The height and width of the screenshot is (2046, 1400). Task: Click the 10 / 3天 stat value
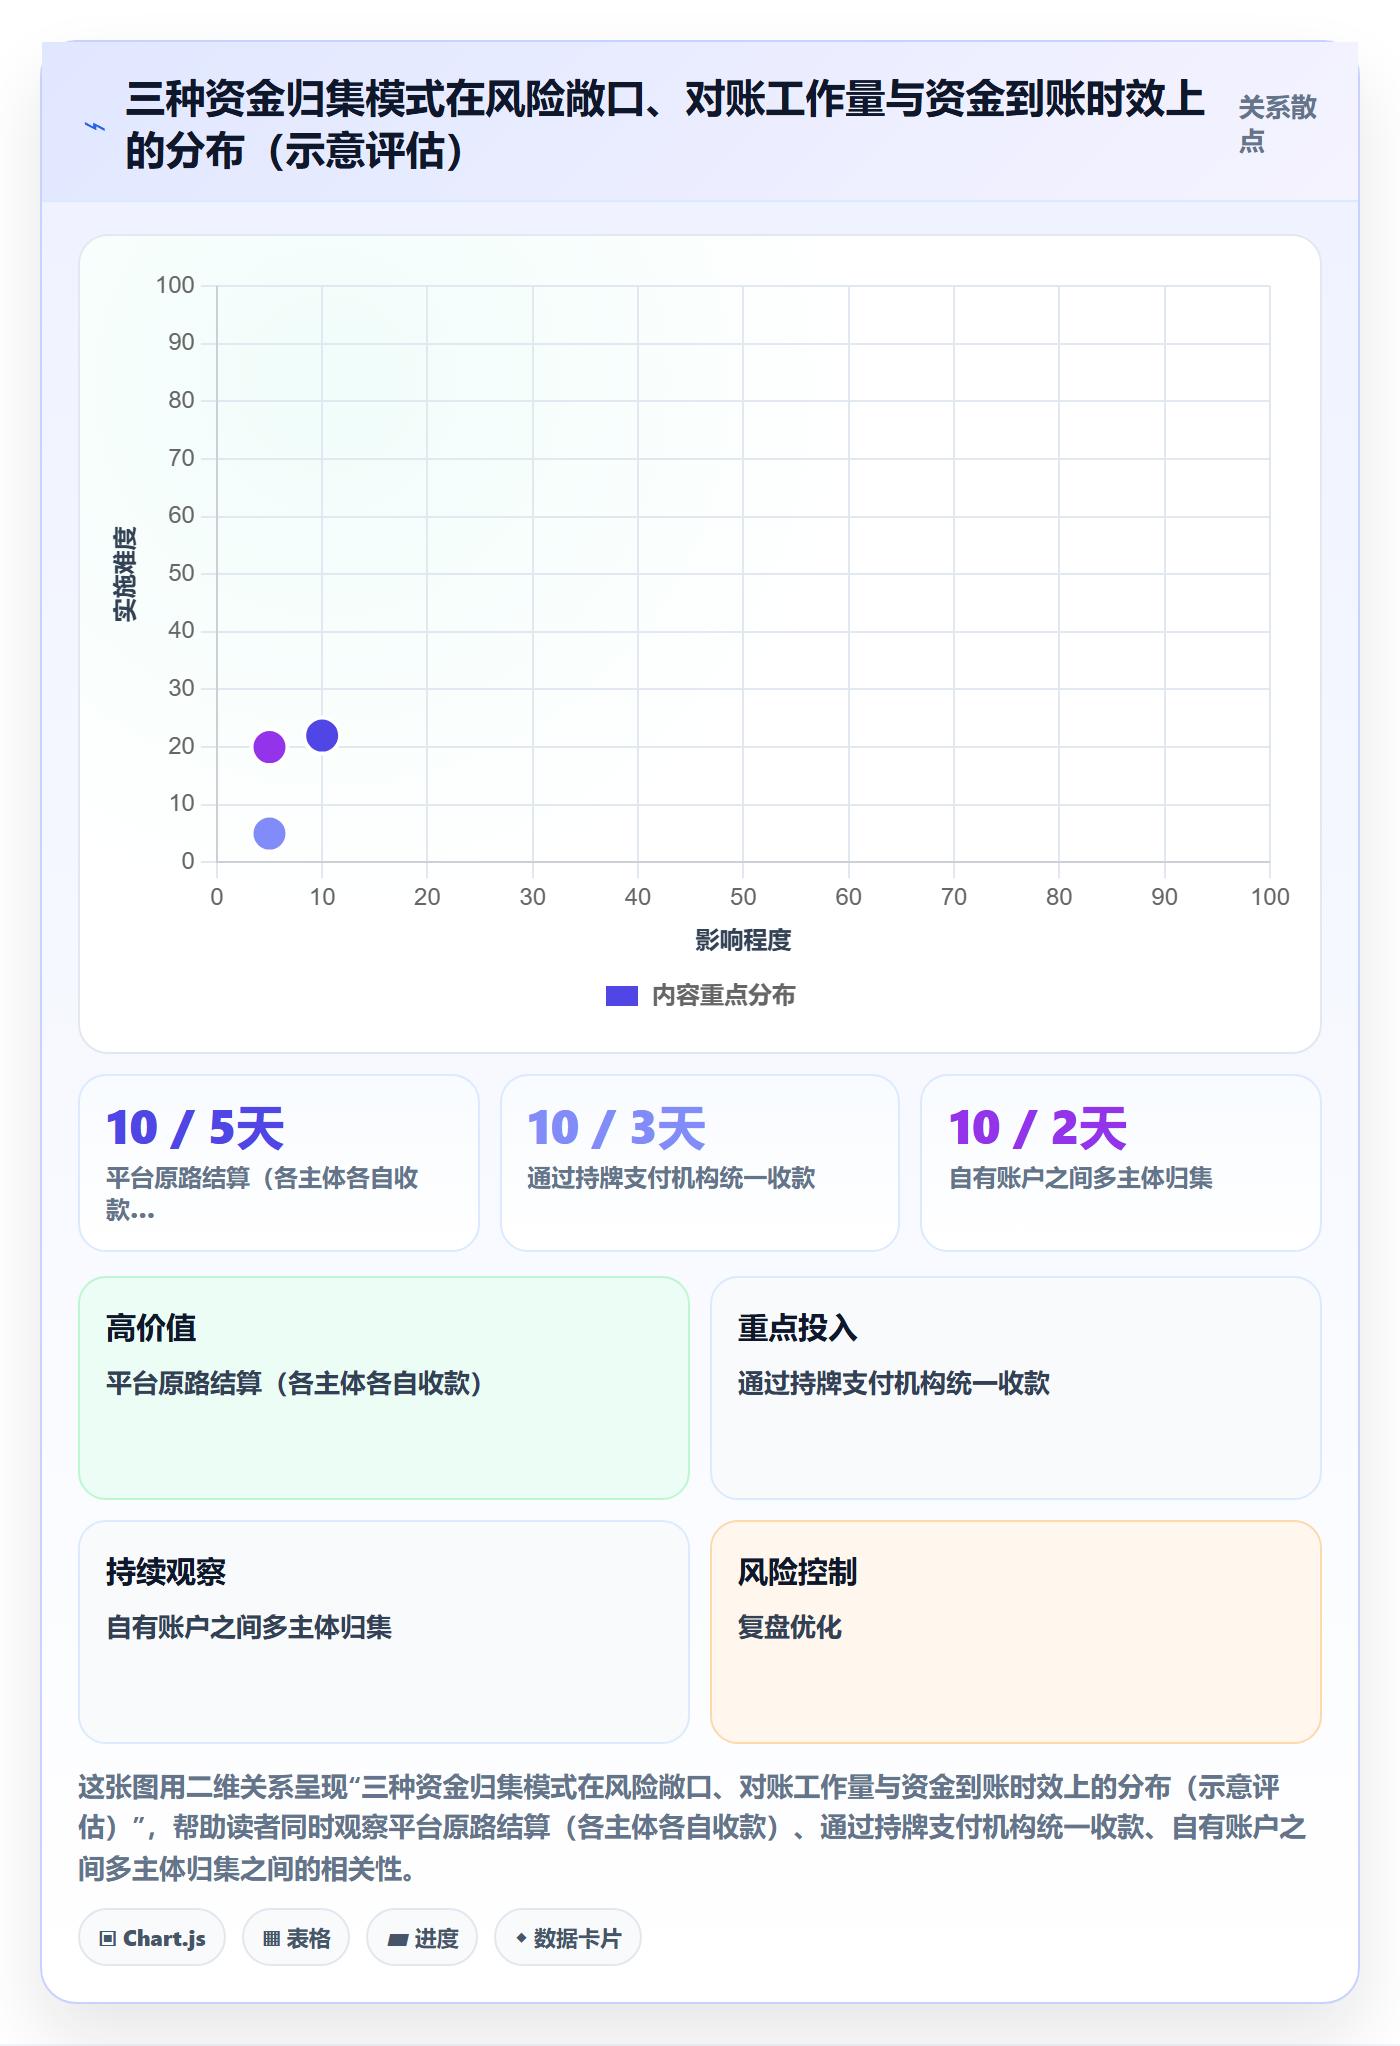tap(616, 1129)
